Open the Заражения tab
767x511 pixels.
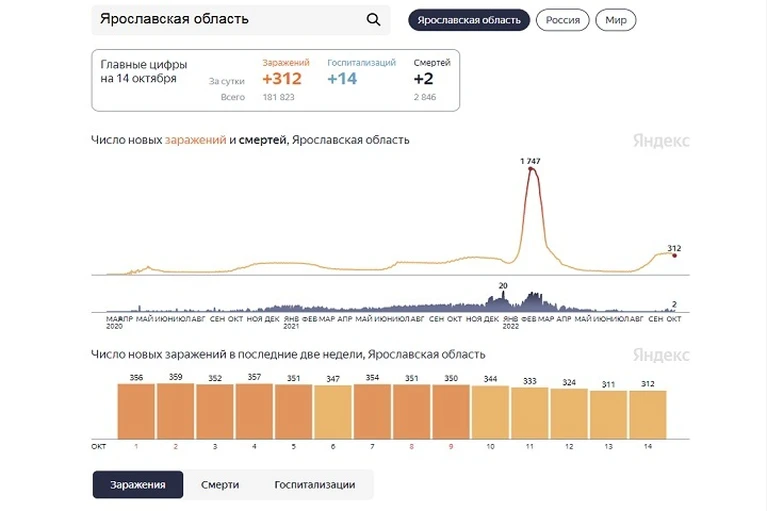[x=138, y=485]
